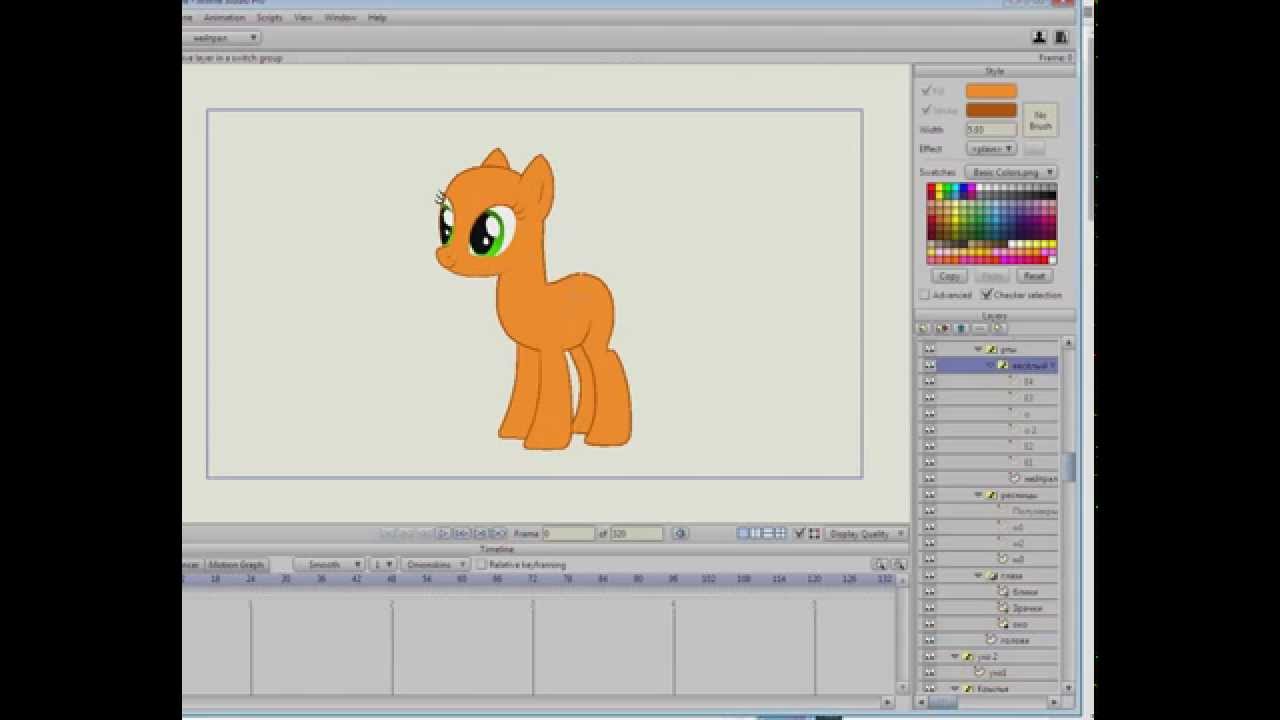
Task: Enable Relative keyframing checkbox
Action: coord(482,565)
